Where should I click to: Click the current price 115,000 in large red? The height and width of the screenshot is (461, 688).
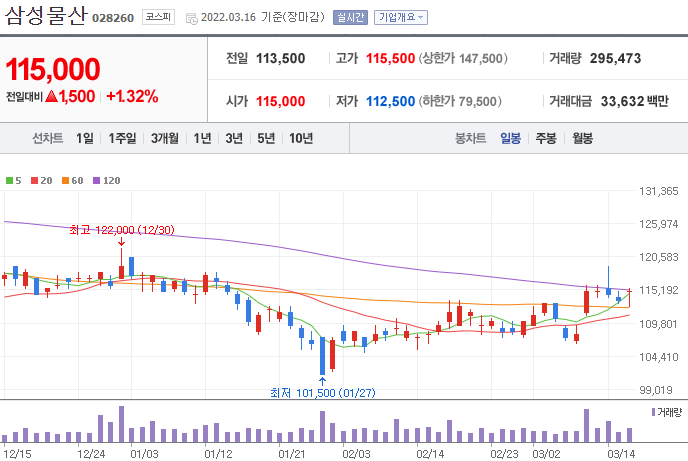tap(53, 69)
